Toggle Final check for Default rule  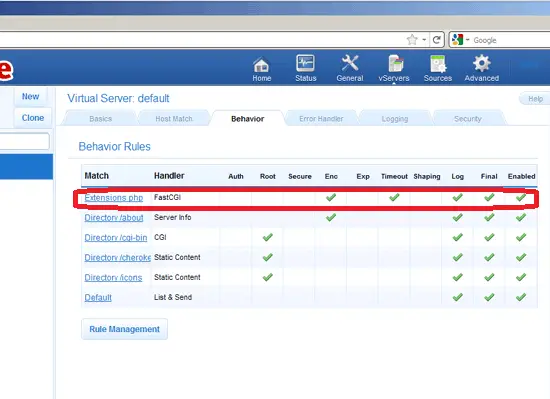pos(489,297)
